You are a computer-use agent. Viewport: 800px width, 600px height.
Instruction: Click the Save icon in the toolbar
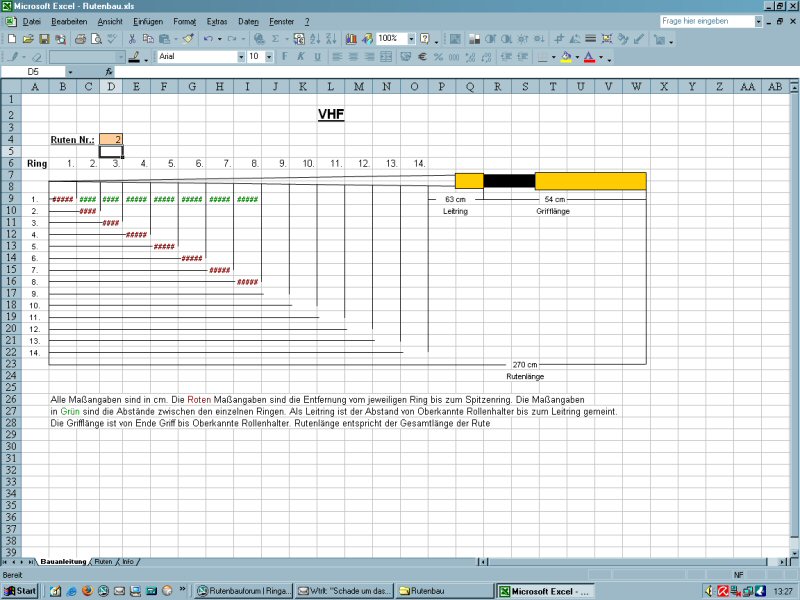pos(43,39)
